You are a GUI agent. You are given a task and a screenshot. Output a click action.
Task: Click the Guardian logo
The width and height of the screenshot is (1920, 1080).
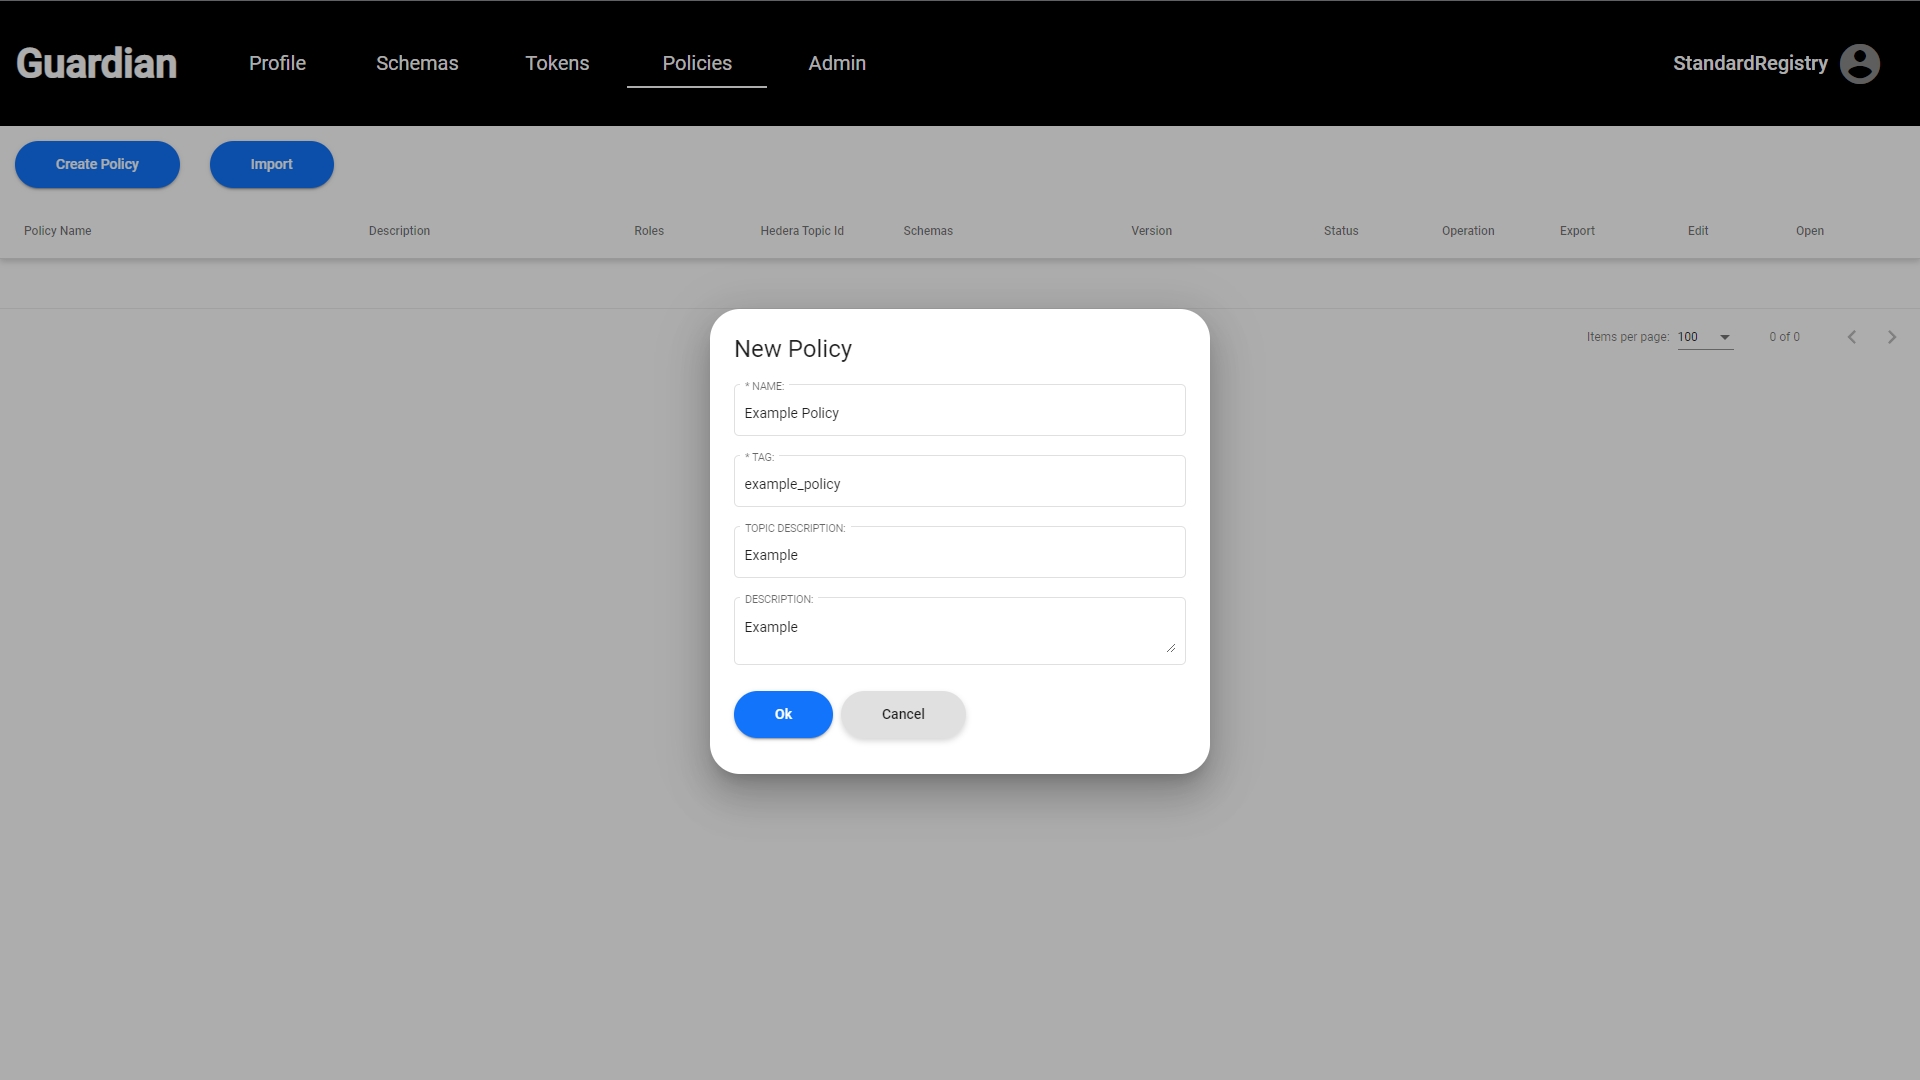(x=97, y=64)
